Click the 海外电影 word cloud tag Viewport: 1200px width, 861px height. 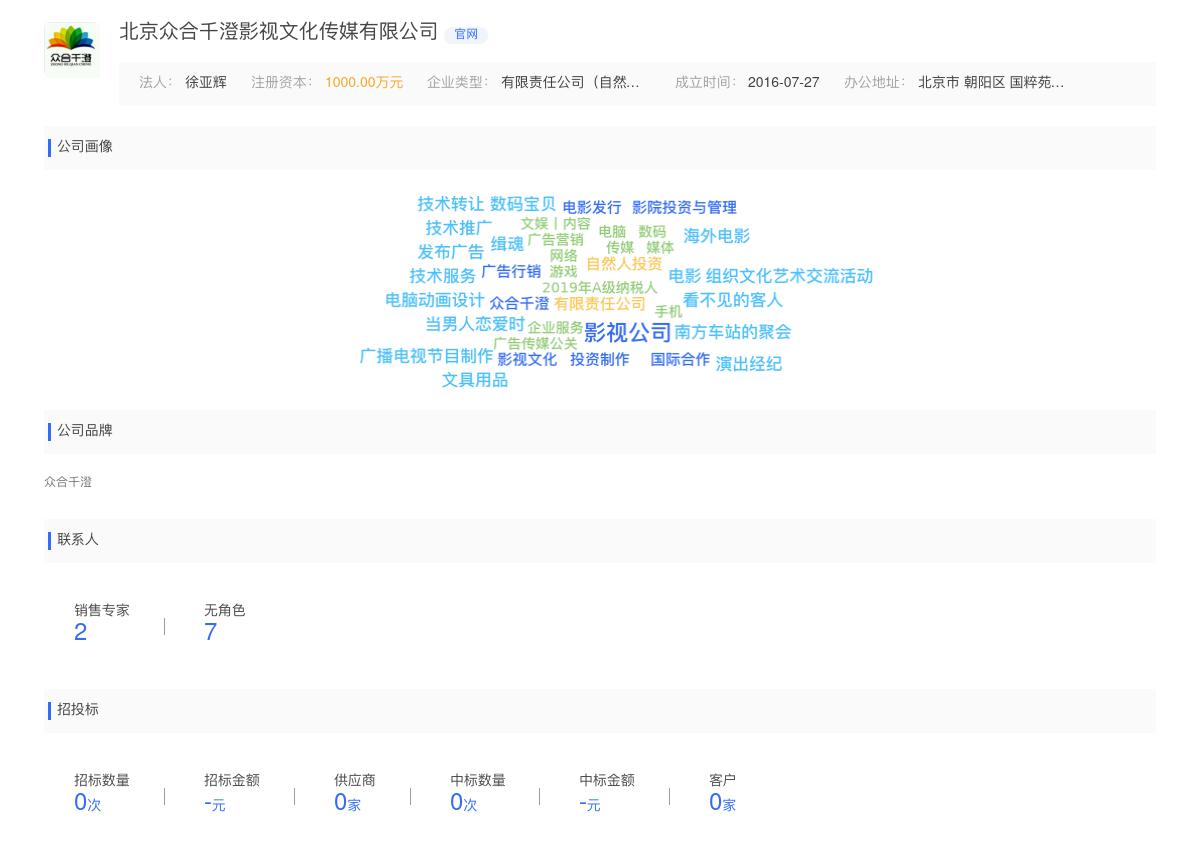click(x=716, y=236)
